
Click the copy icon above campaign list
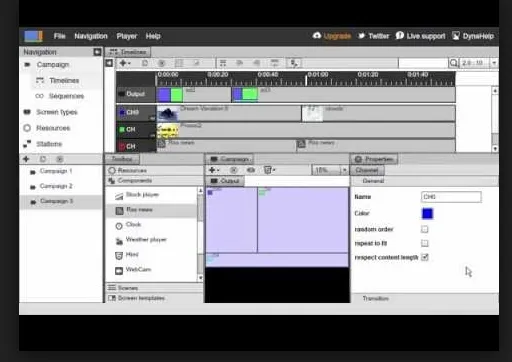43,159
